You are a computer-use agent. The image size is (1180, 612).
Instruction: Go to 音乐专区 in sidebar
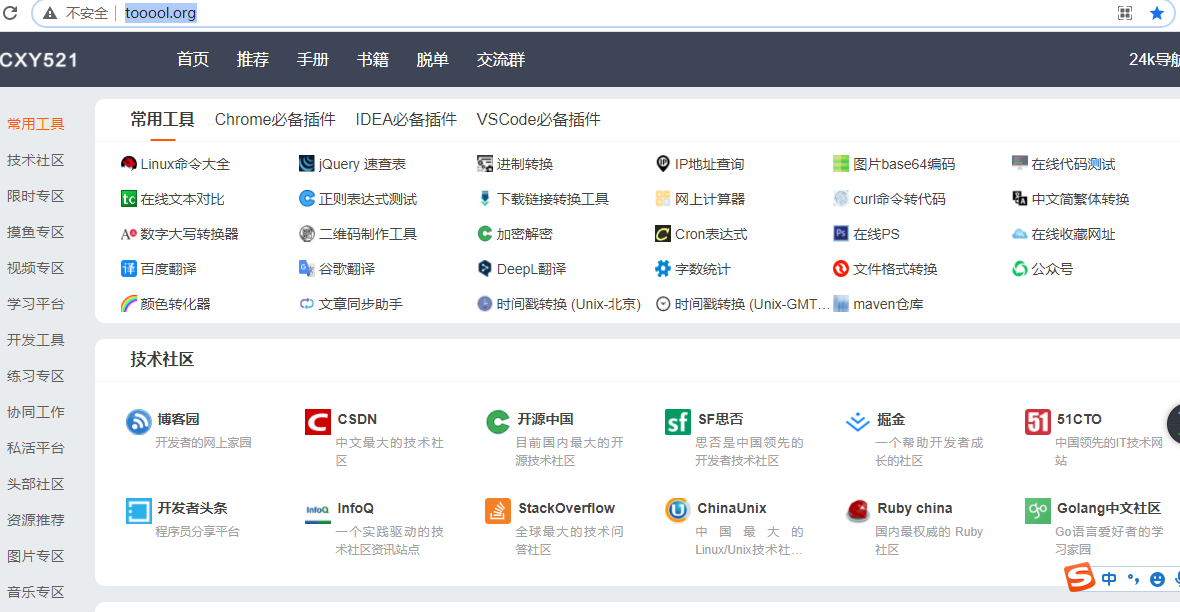35,592
